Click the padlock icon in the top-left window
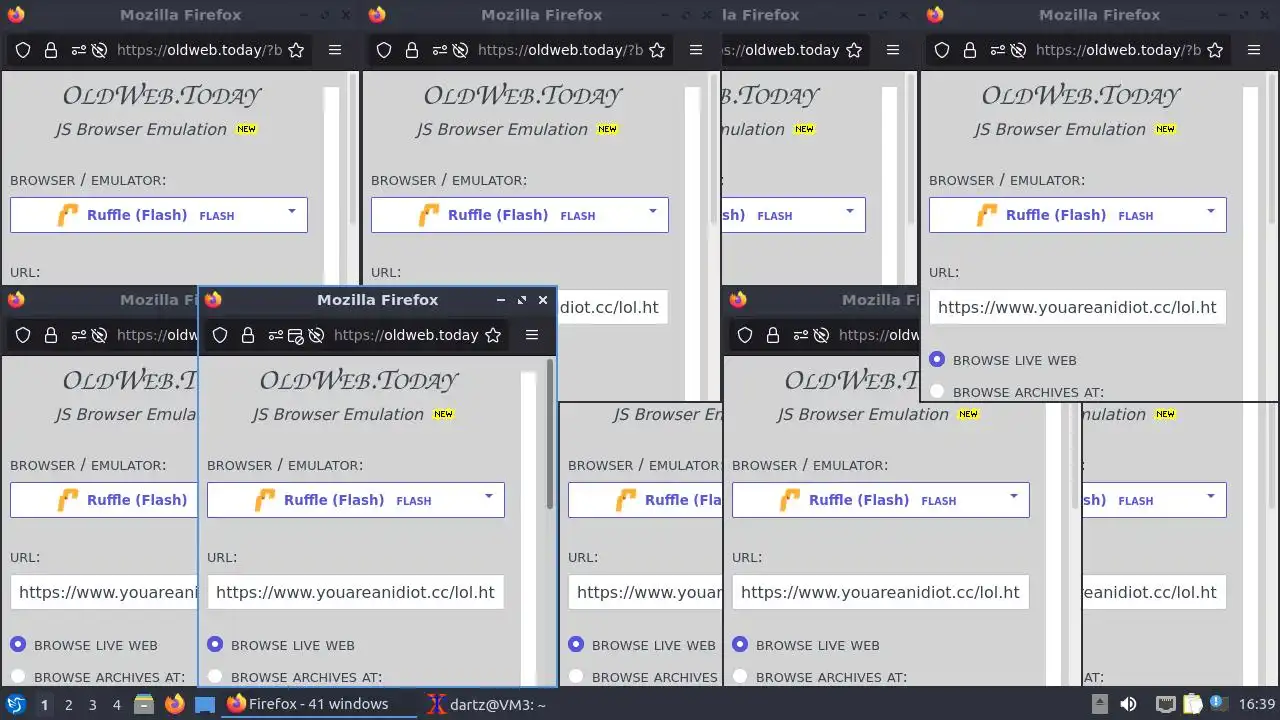1280x720 pixels. [51, 50]
